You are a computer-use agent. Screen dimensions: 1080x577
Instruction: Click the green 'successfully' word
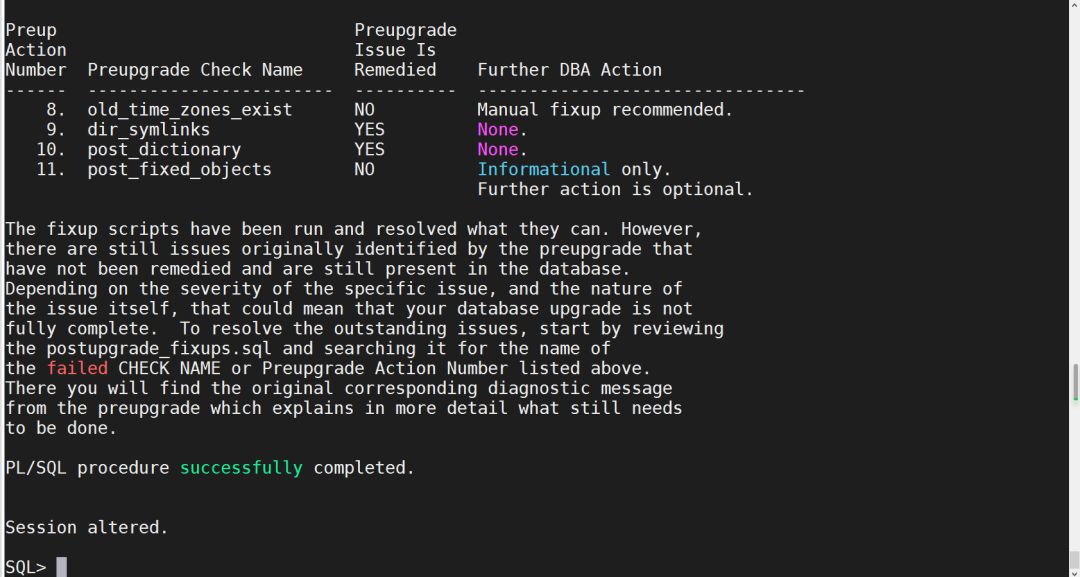[x=241, y=468]
